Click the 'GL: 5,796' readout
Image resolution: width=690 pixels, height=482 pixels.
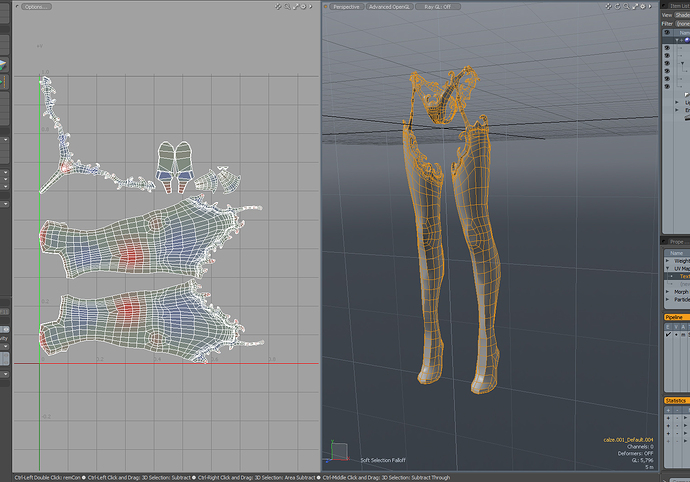[x=642, y=460]
